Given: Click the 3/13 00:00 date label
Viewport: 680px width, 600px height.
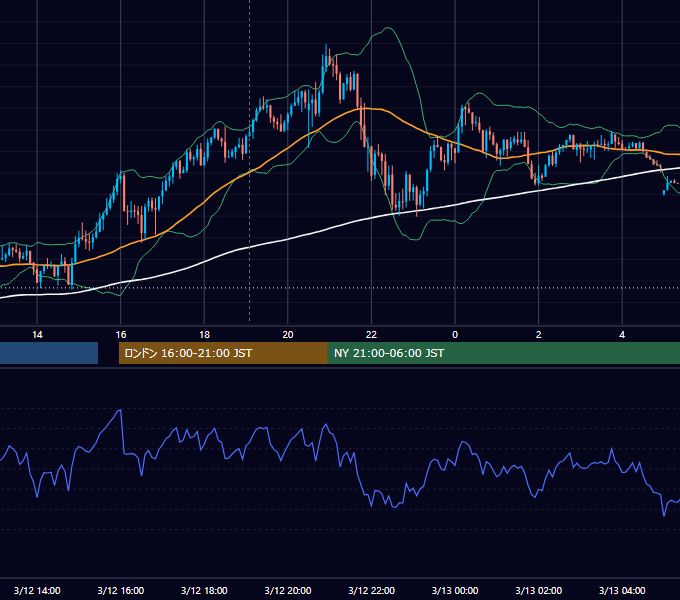Looking at the screenshot, I should (455, 590).
